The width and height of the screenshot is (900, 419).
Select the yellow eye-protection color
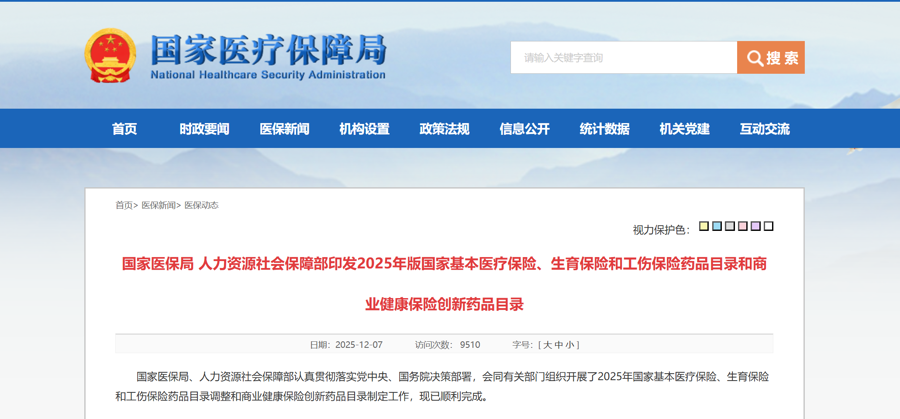click(x=704, y=227)
